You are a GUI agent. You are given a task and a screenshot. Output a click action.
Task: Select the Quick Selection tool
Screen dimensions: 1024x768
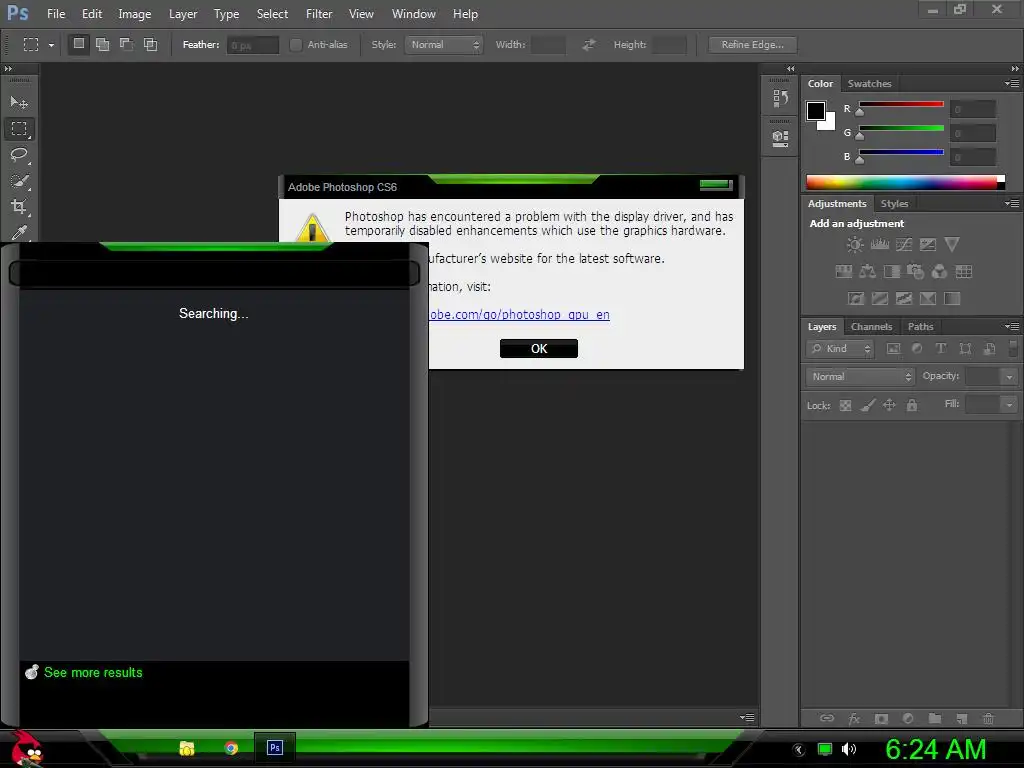pos(19,181)
